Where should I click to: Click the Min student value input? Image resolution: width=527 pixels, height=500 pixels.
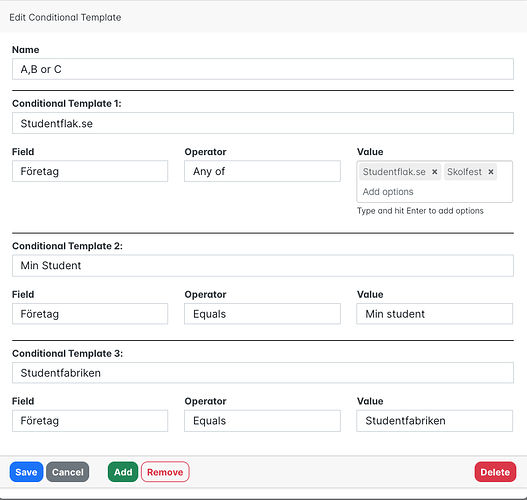[435, 314]
